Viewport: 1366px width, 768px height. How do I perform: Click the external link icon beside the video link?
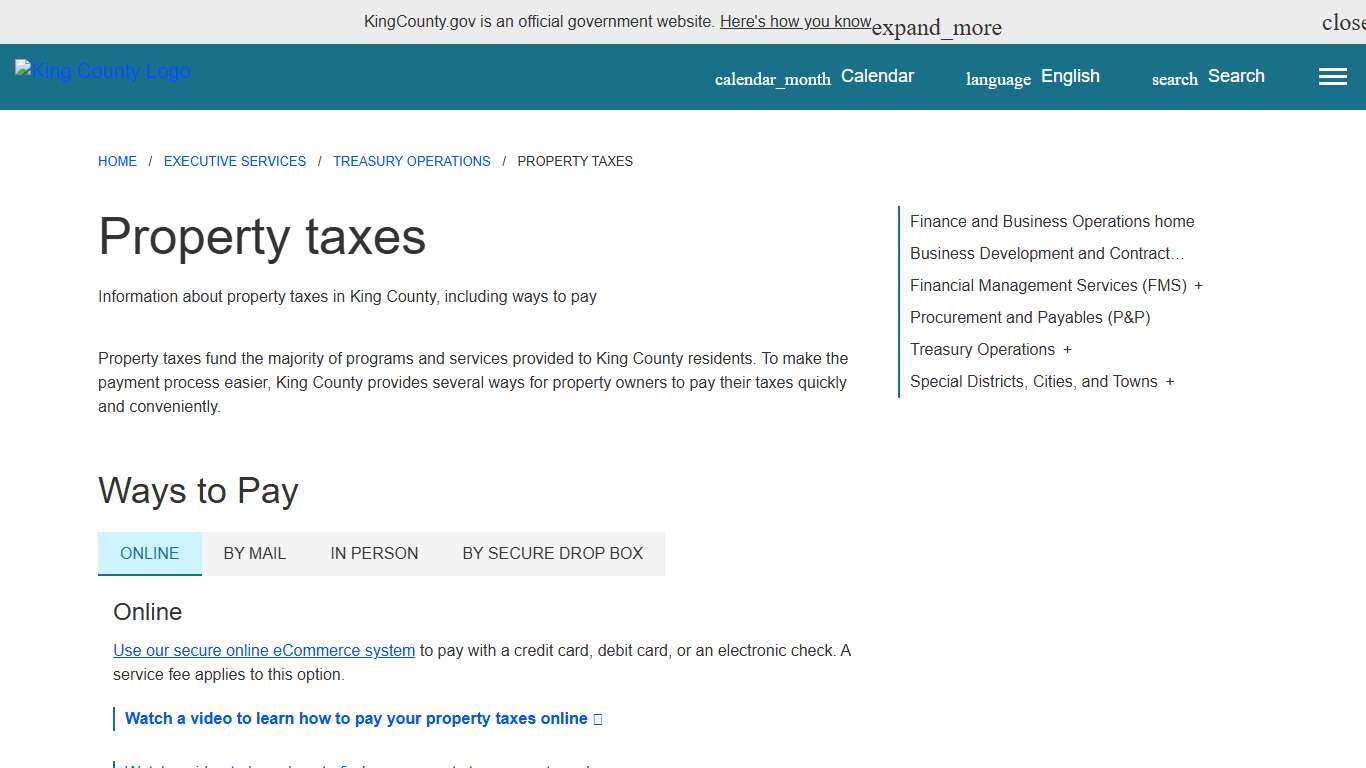click(597, 718)
